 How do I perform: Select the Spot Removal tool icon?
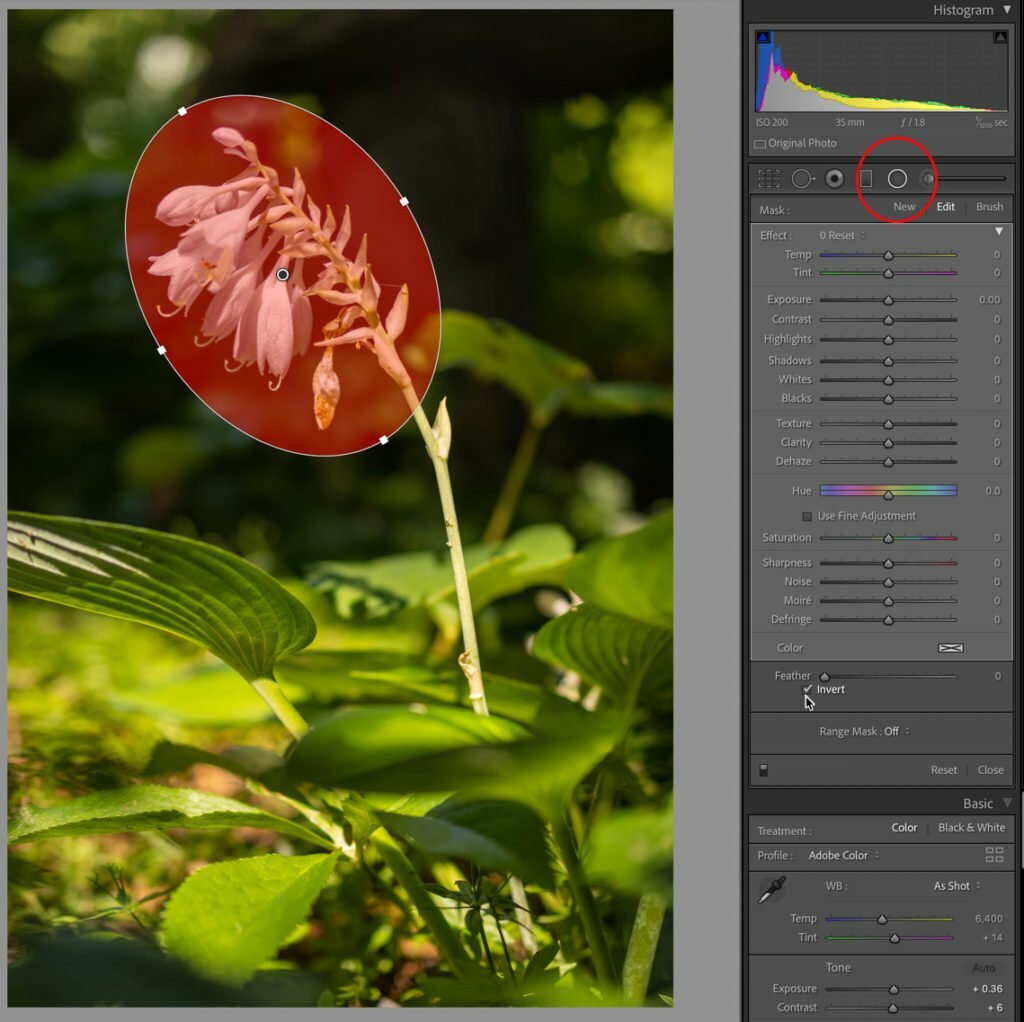pos(803,178)
